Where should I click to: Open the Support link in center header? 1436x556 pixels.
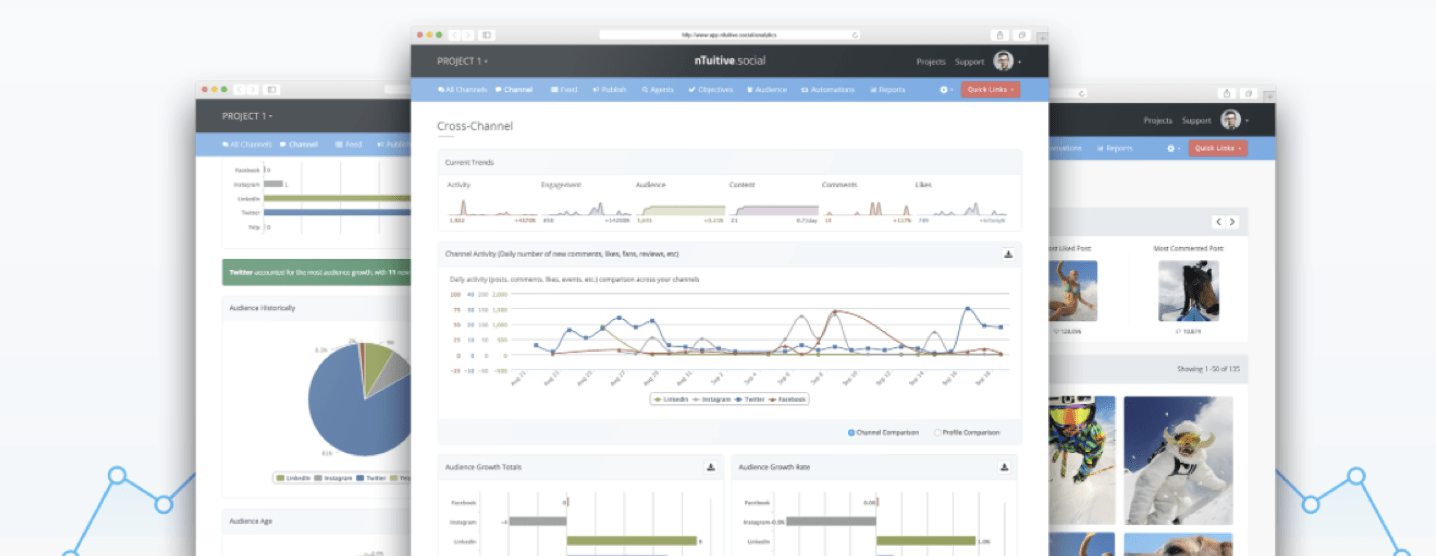tap(969, 62)
